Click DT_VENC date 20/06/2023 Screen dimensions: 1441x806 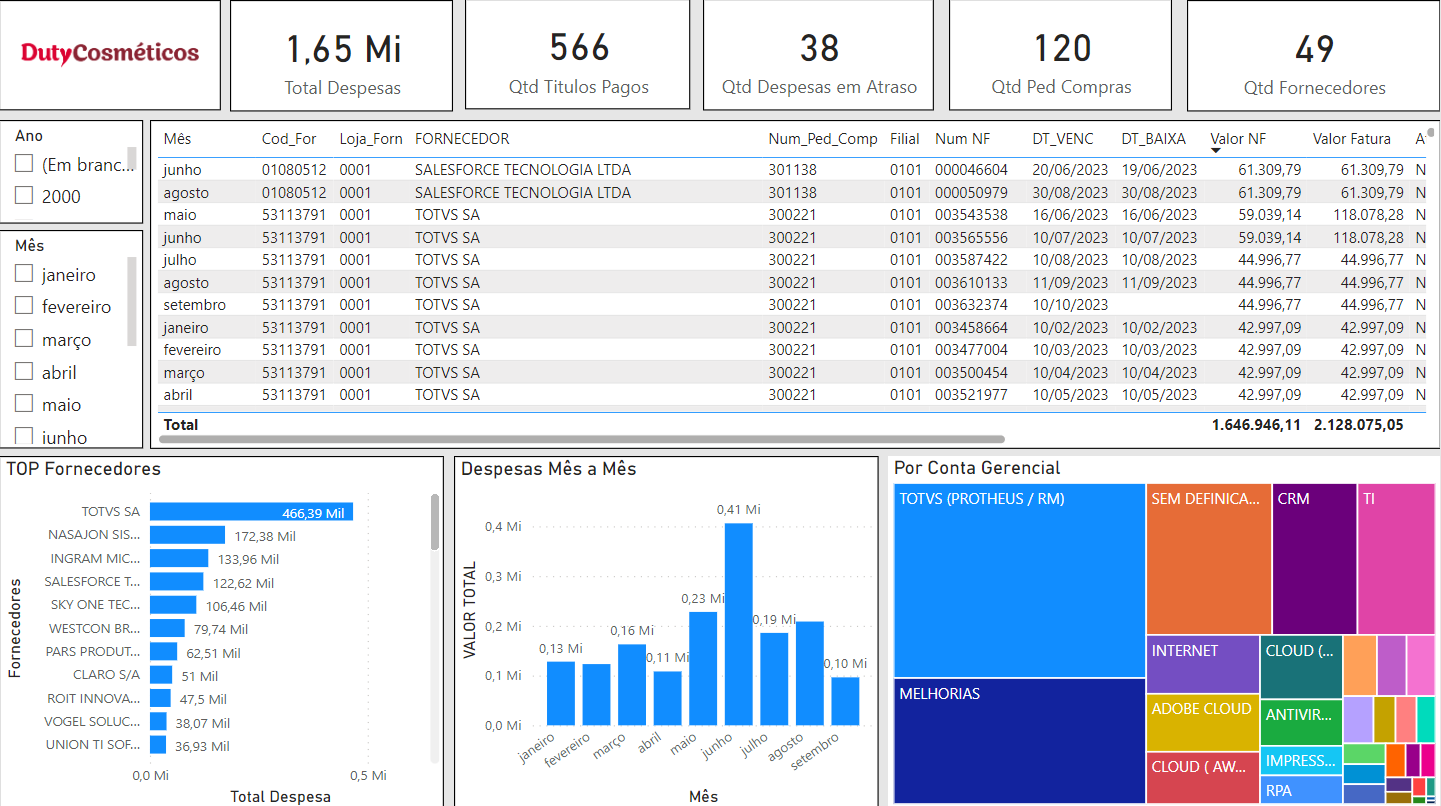[x=1070, y=170]
